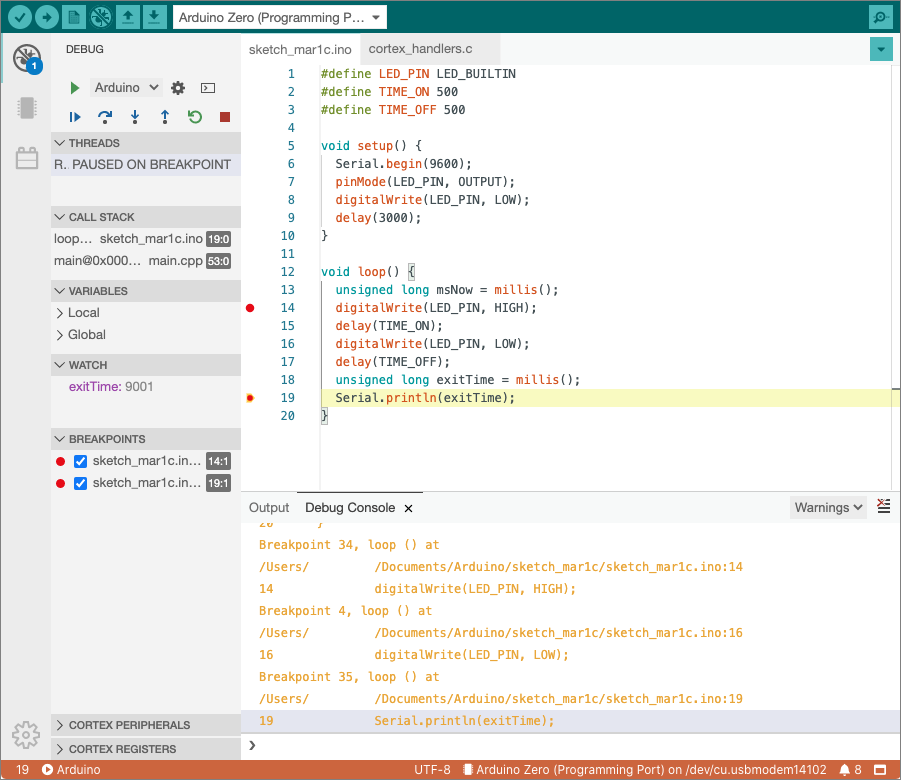Viewport: 901px width, 780px height.
Task: Disable the breakpoint checkbox at sketch_mar1c line 14:1
Action: pos(80,461)
